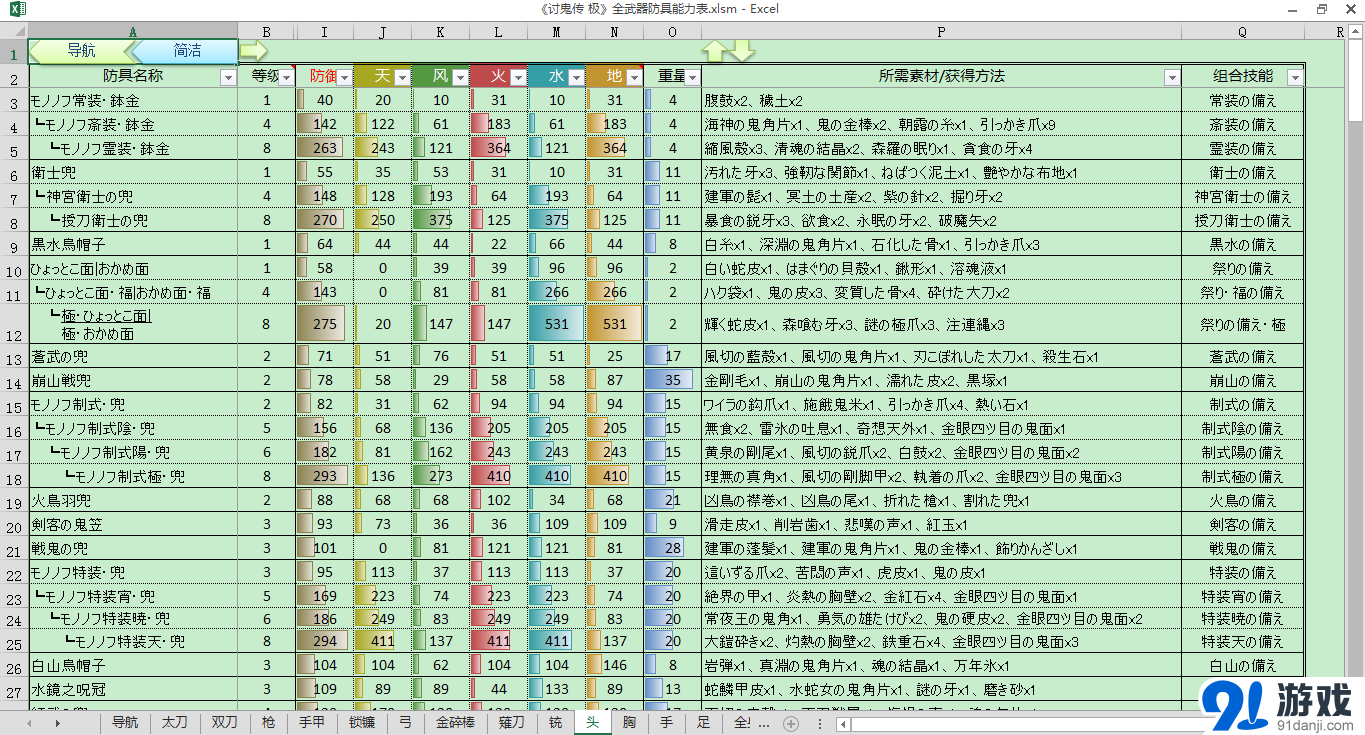Click 水 value 531 in row 12
1365x735 pixels.
click(x=557, y=325)
